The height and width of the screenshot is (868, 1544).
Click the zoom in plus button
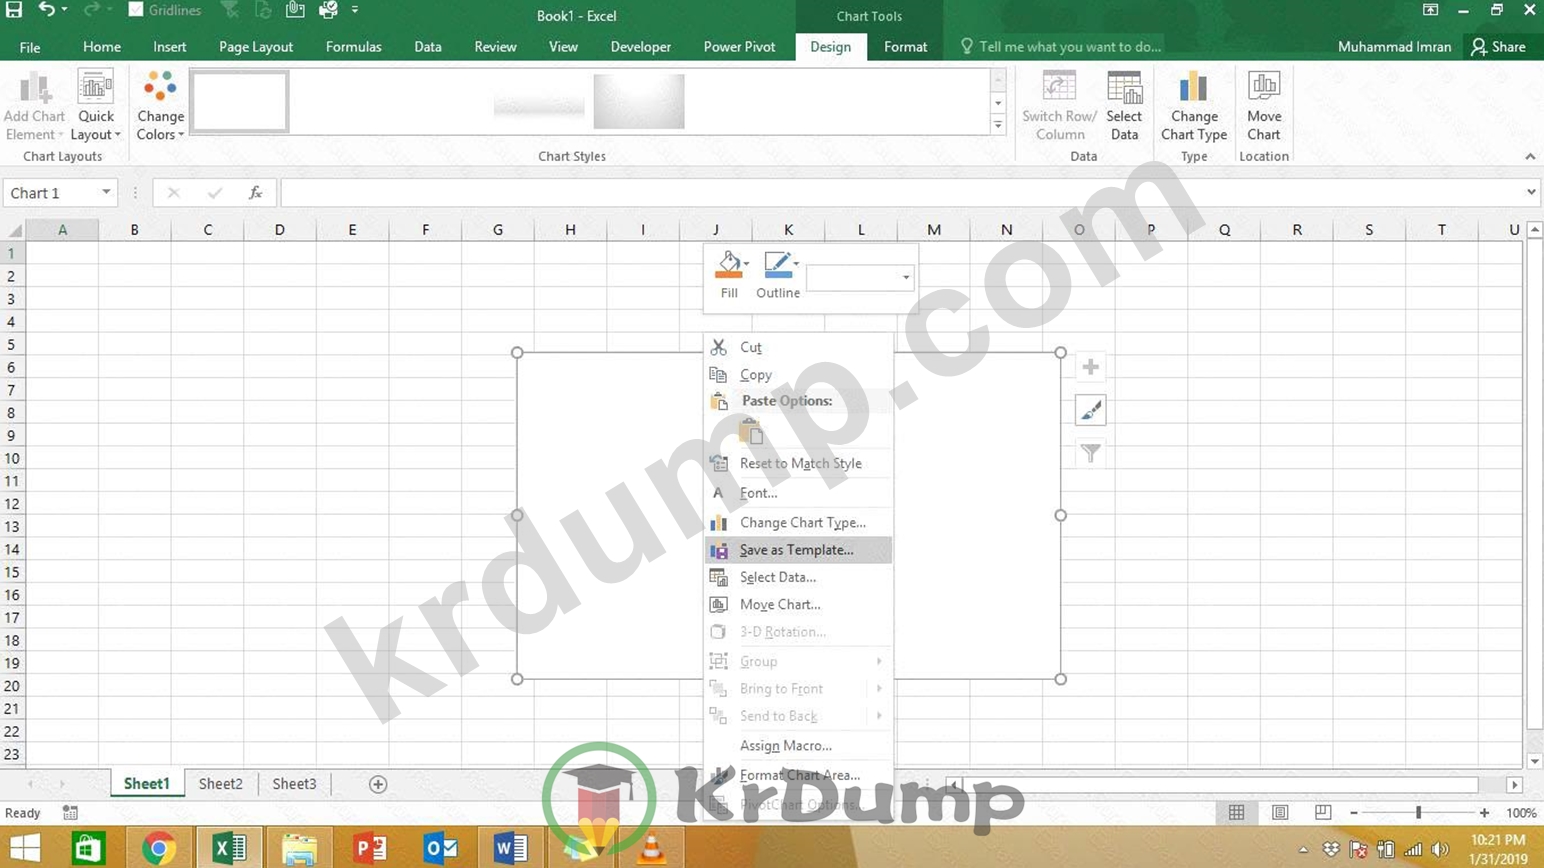click(x=1484, y=813)
